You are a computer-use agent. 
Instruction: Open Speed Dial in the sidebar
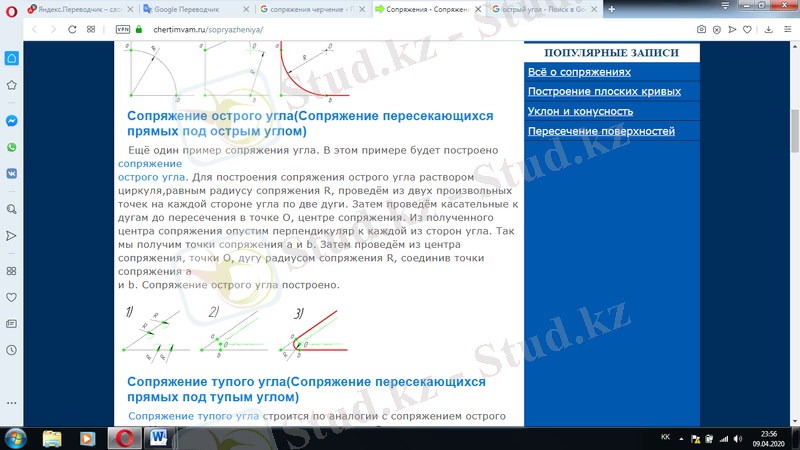click(x=12, y=271)
